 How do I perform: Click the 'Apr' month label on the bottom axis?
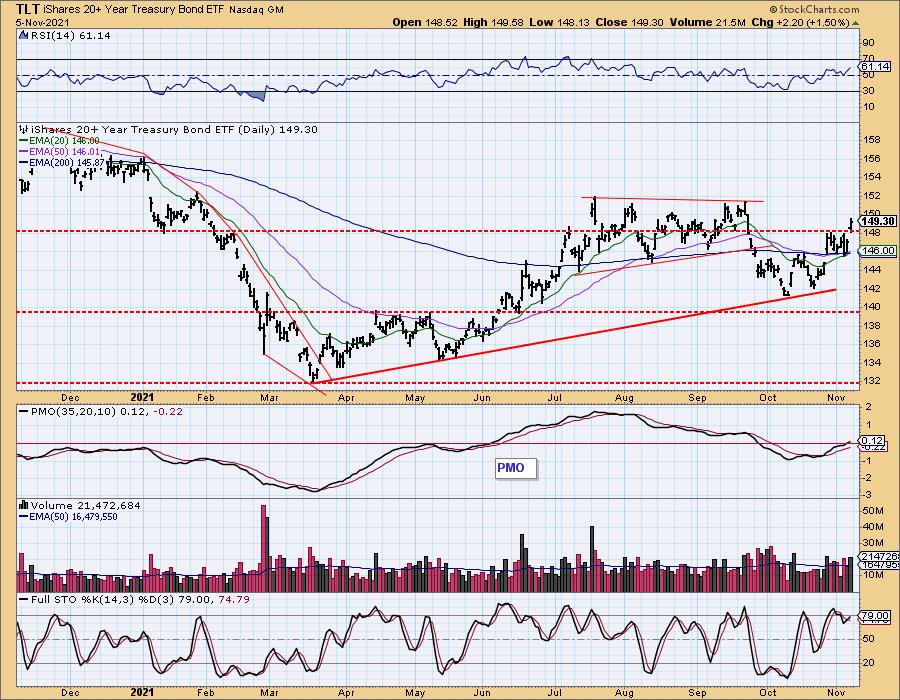(346, 693)
